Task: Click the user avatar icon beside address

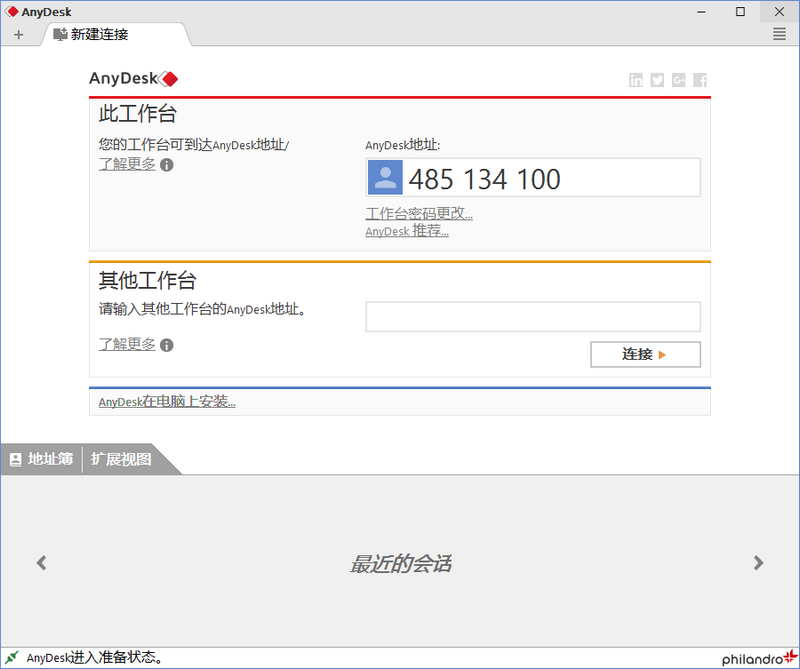Action: (x=385, y=178)
